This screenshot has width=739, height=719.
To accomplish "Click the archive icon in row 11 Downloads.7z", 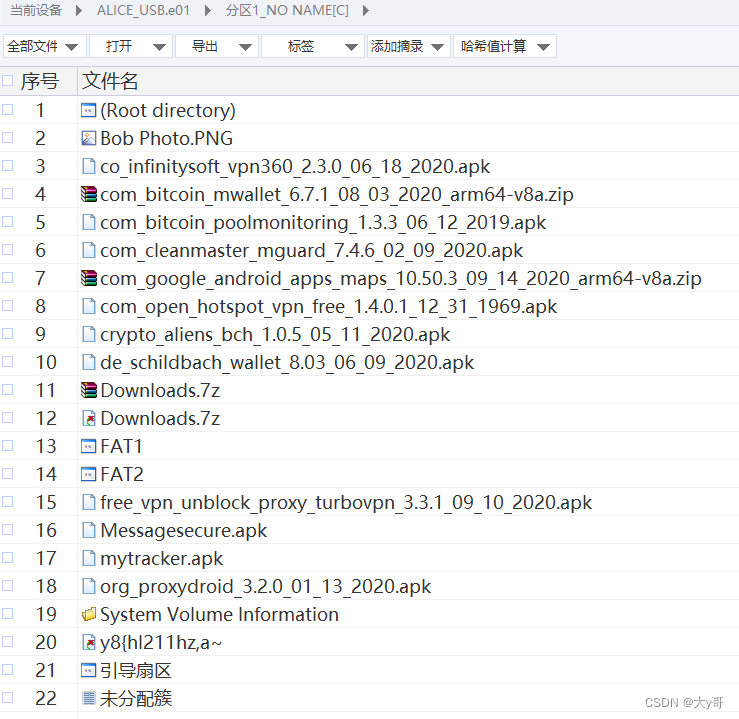I will point(89,390).
